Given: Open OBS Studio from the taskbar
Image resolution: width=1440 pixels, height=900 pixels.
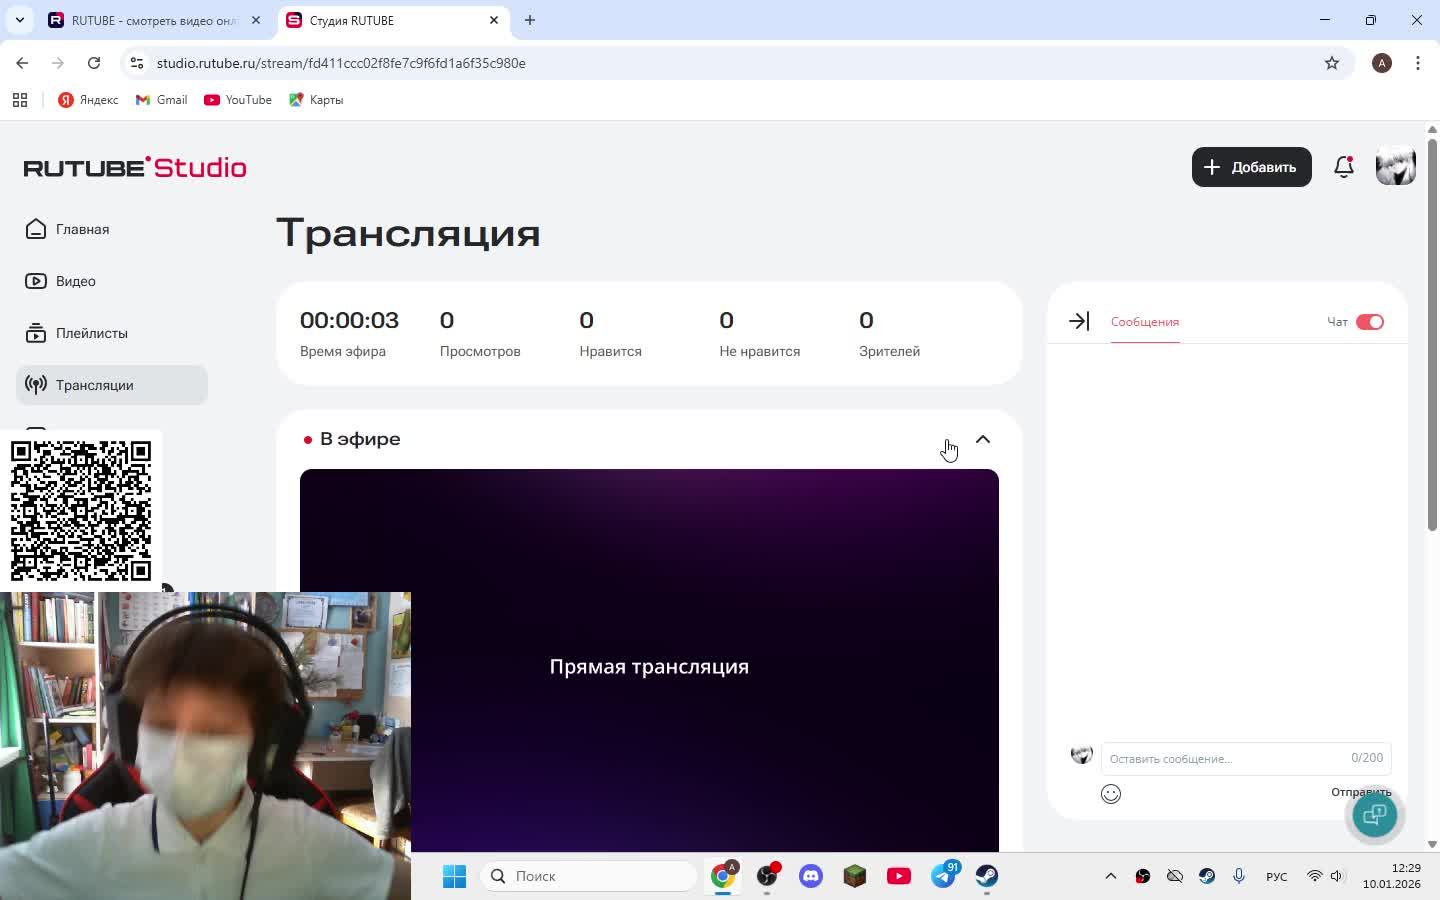Looking at the screenshot, I should pyautogui.click(x=767, y=876).
